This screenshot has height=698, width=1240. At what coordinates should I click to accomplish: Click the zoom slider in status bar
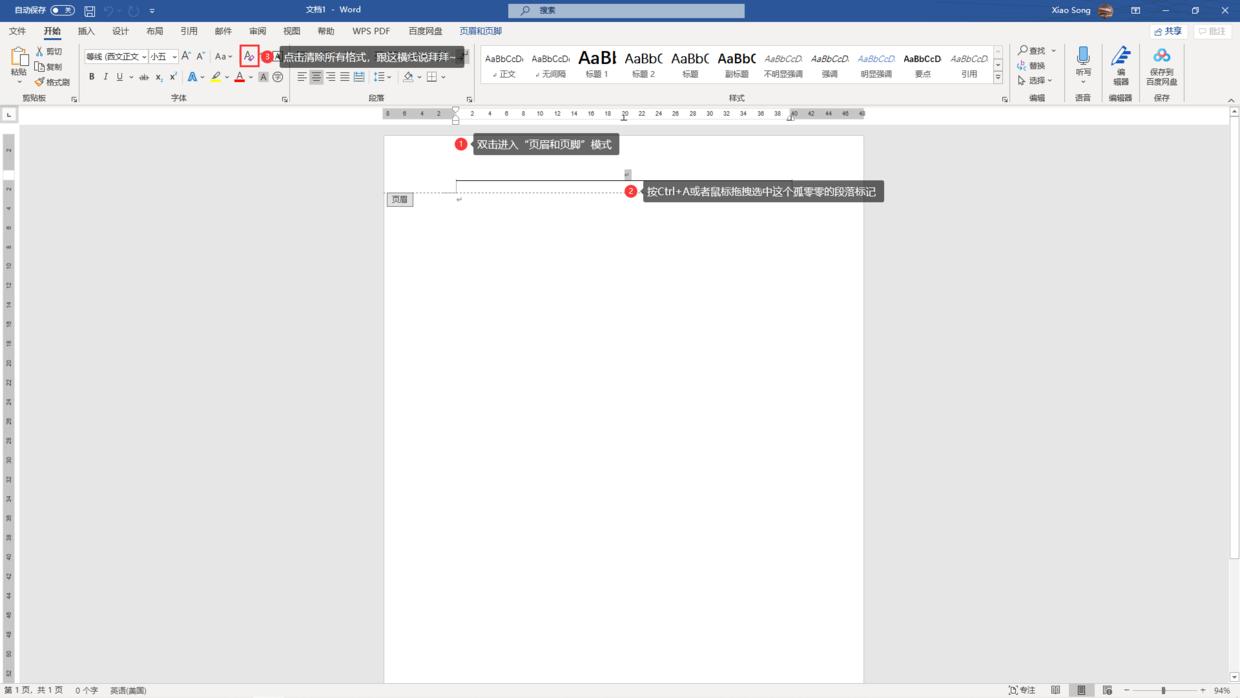coord(1163,690)
